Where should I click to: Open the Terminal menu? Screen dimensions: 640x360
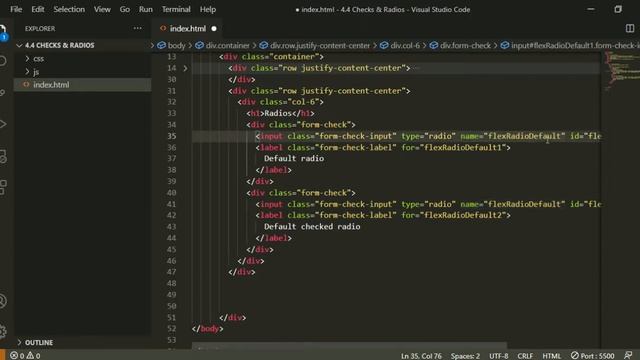click(176, 9)
